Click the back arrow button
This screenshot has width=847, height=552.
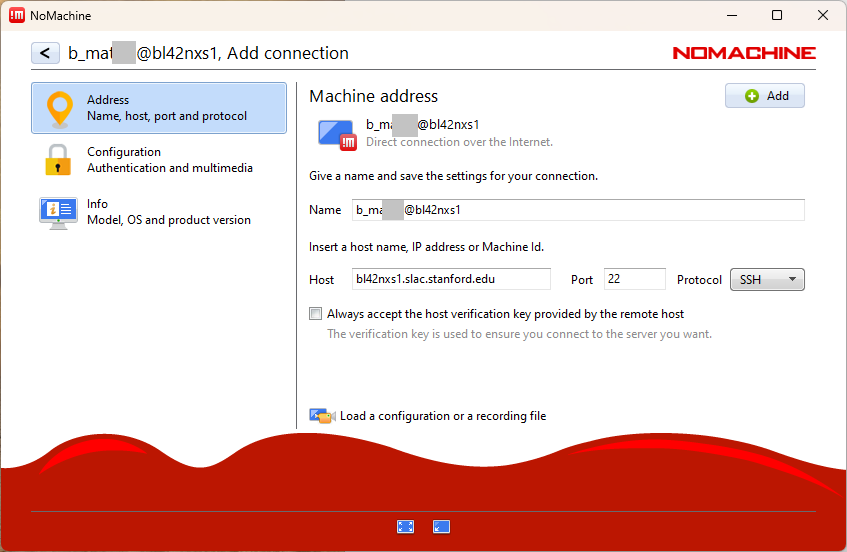coord(44,53)
